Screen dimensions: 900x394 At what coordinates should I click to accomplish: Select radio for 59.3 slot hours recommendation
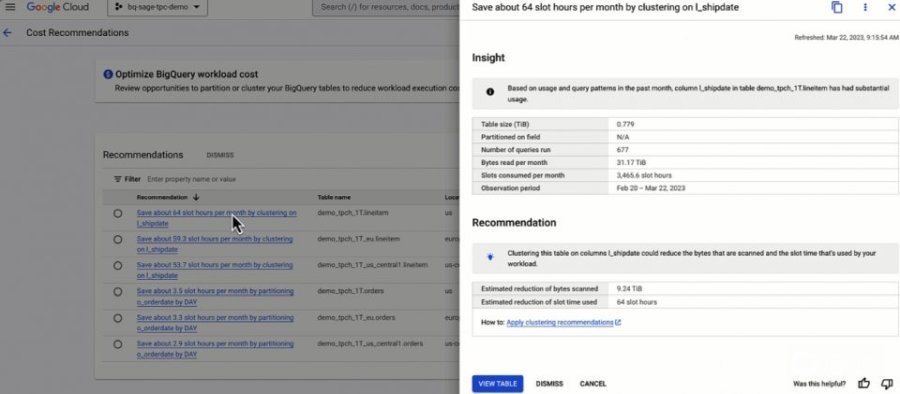(118, 240)
